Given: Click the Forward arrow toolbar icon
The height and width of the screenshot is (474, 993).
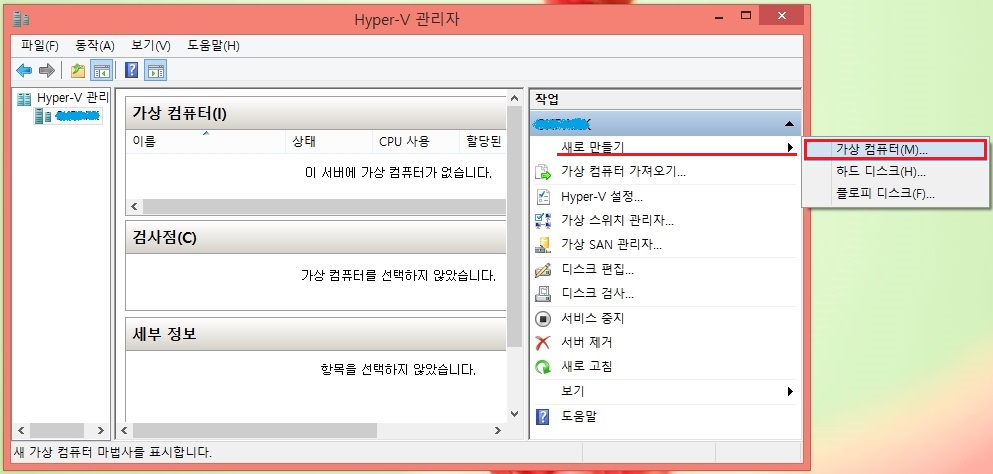Looking at the screenshot, I should [x=47, y=70].
